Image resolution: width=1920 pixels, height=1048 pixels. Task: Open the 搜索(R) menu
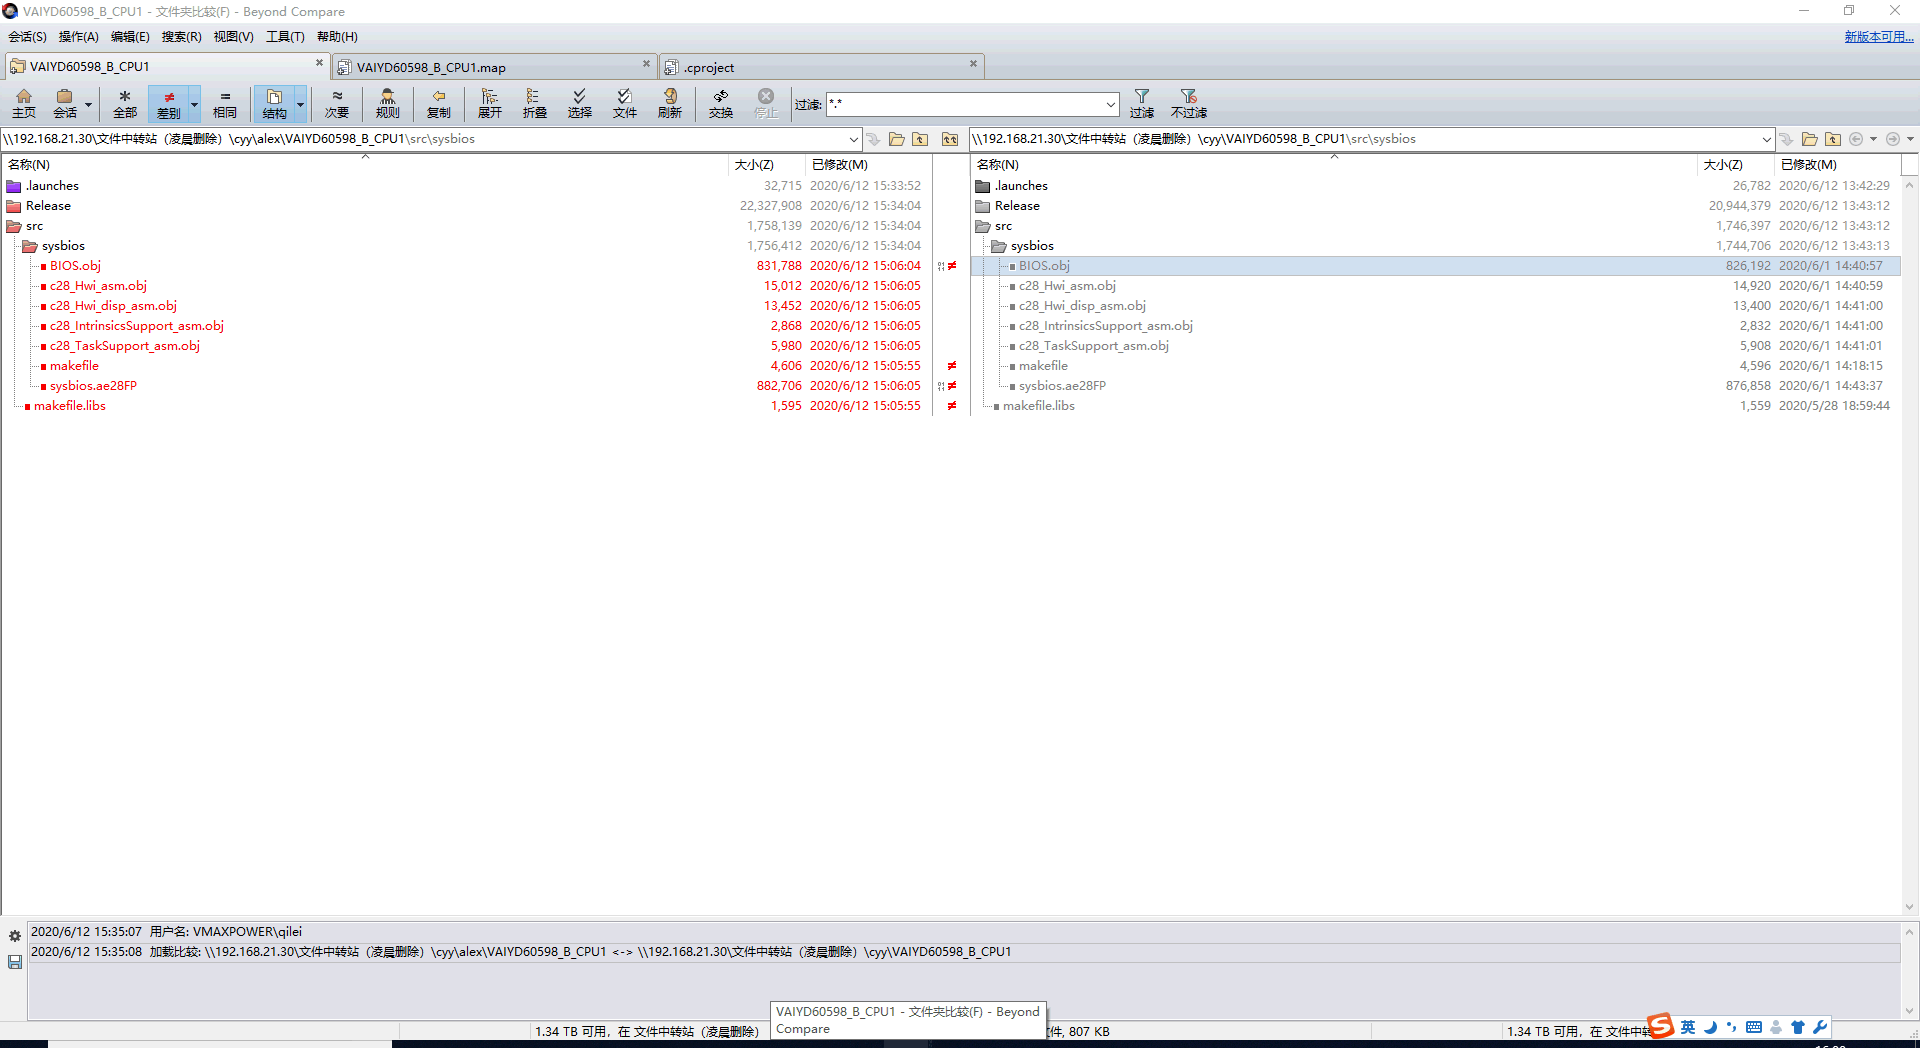pyautogui.click(x=181, y=37)
